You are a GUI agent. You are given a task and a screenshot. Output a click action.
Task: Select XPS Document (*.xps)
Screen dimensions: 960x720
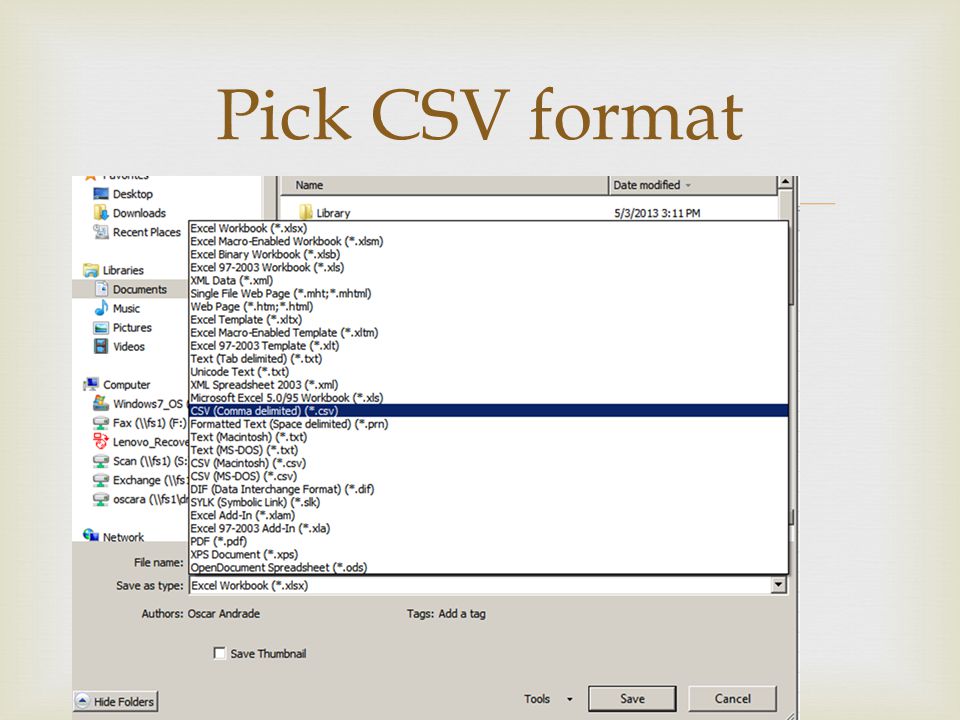(x=488, y=555)
